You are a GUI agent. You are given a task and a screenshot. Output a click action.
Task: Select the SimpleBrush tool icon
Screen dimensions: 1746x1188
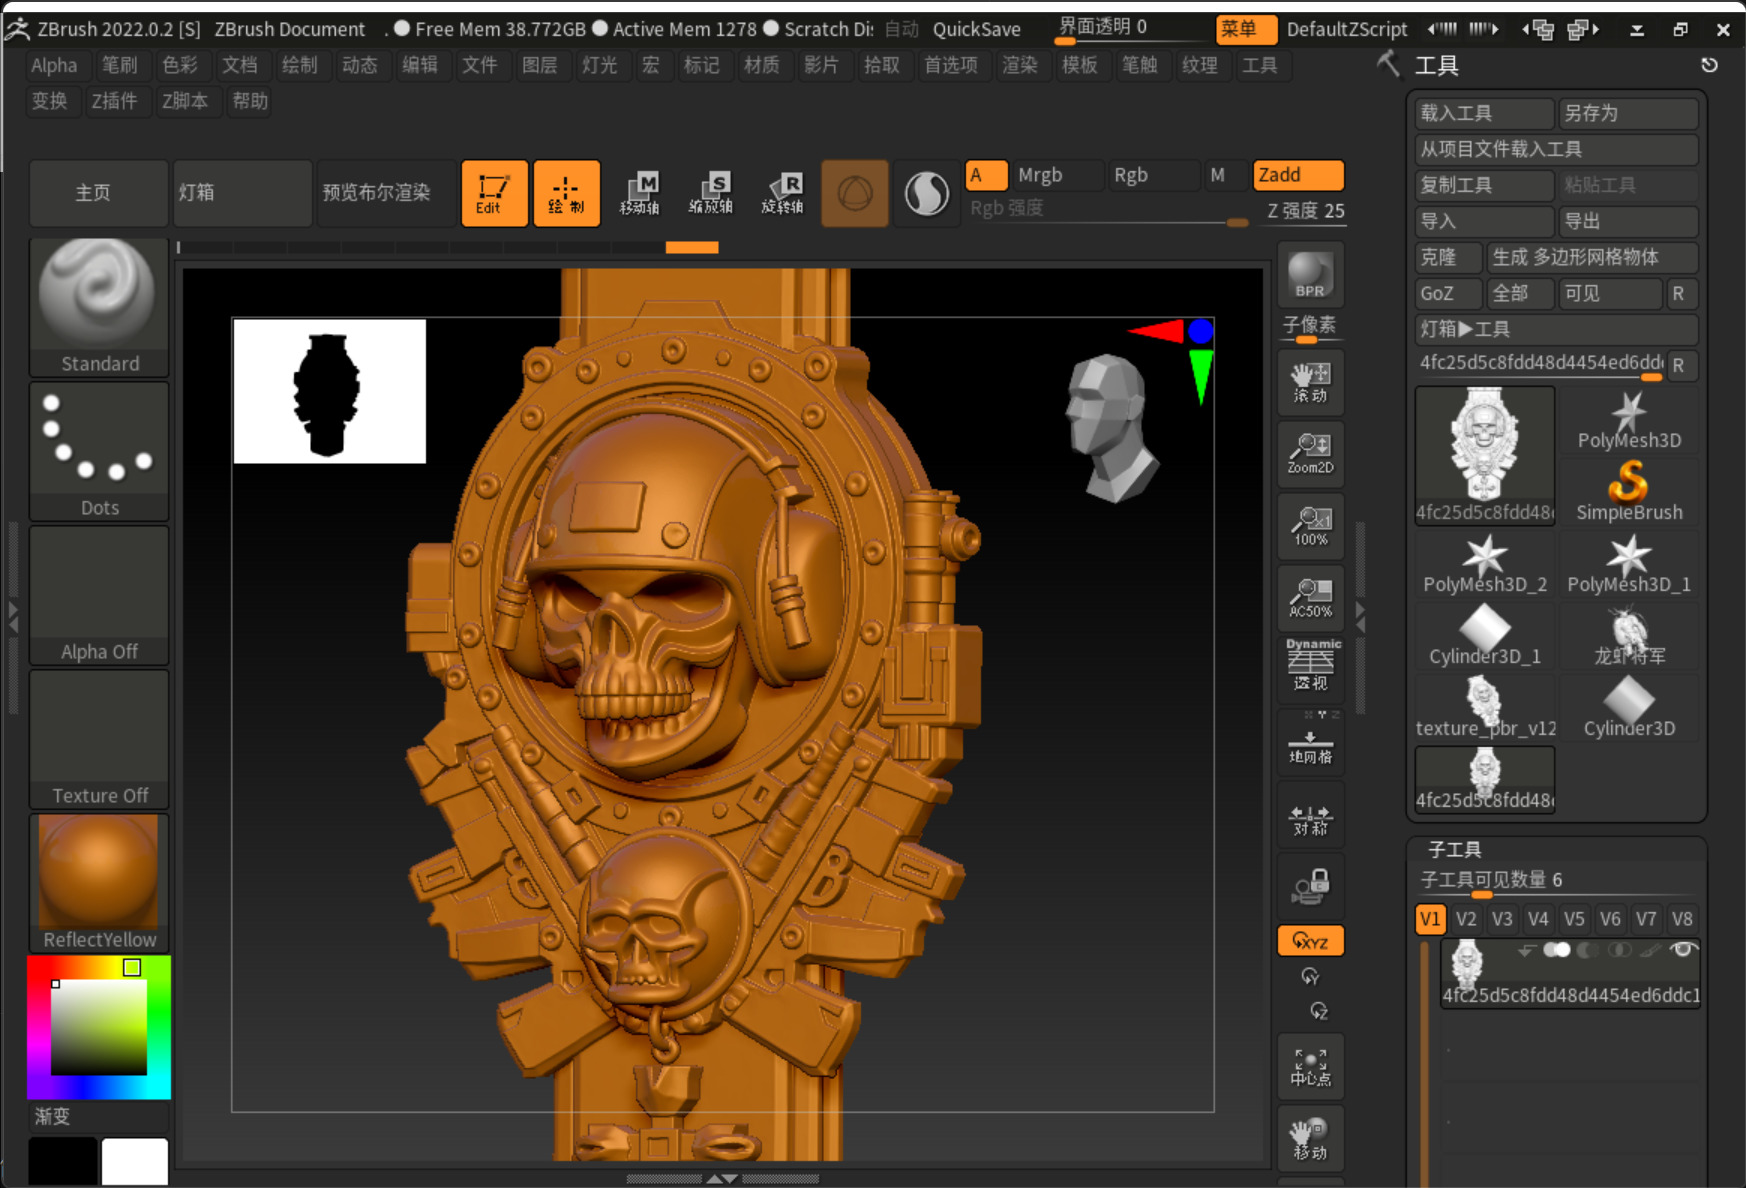pyautogui.click(x=1629, y=492)
